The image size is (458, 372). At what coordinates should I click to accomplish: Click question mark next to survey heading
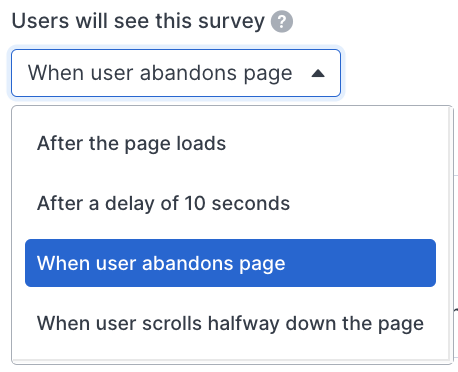click(x=282, y=22)
